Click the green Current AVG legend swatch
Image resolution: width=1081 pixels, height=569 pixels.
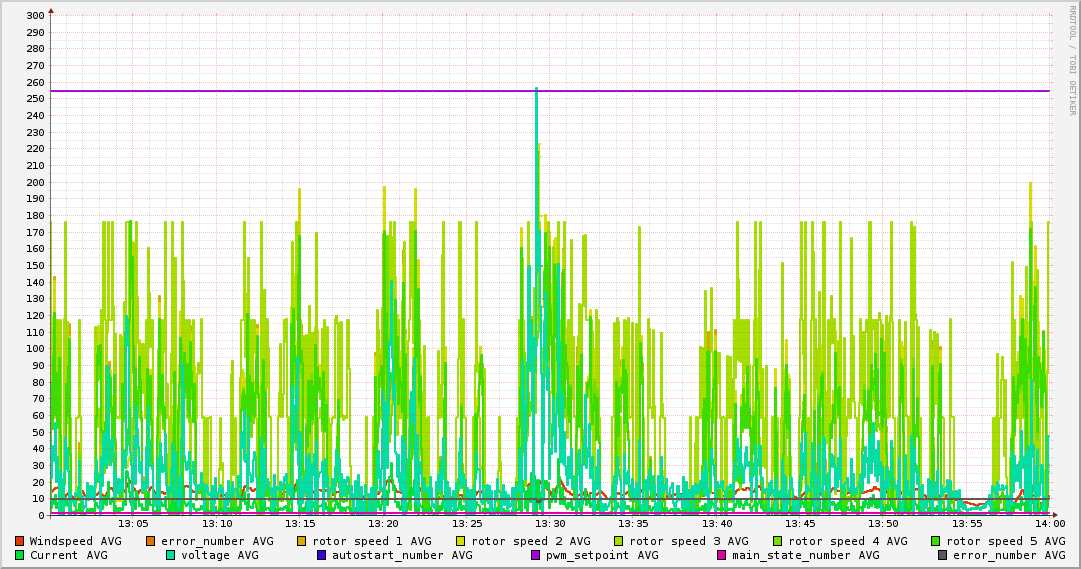coord(19,555)
